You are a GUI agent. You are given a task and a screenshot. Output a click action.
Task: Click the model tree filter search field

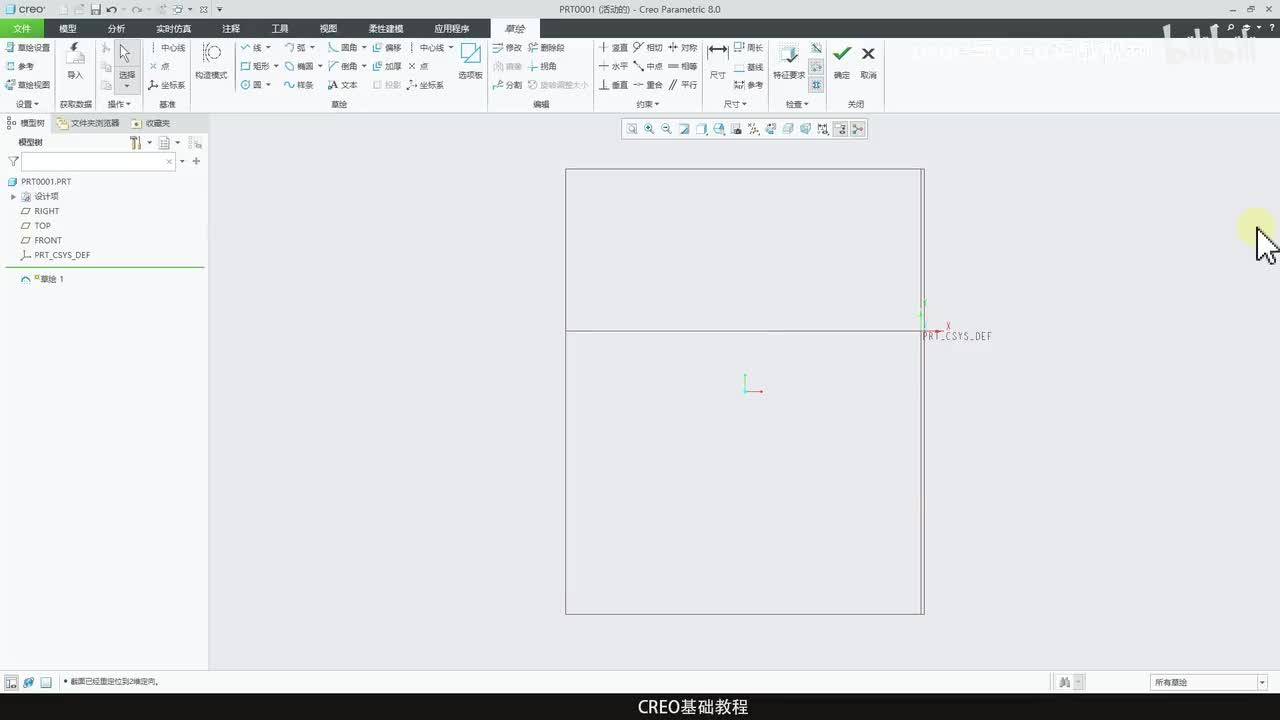point(99,161)
